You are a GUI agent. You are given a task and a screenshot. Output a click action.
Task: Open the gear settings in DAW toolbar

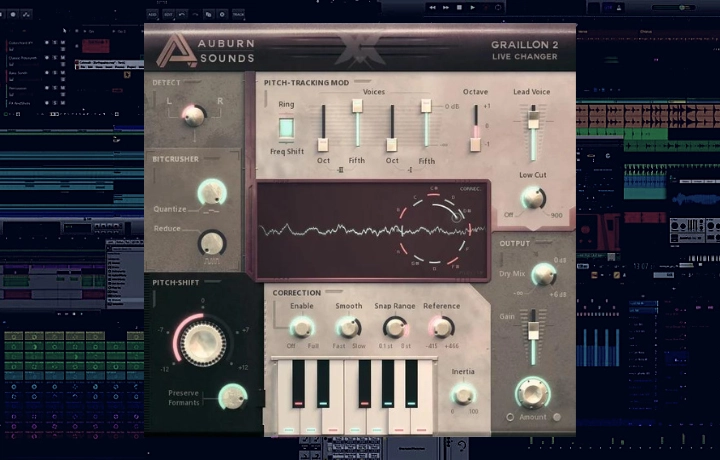[x=222, y=15]
